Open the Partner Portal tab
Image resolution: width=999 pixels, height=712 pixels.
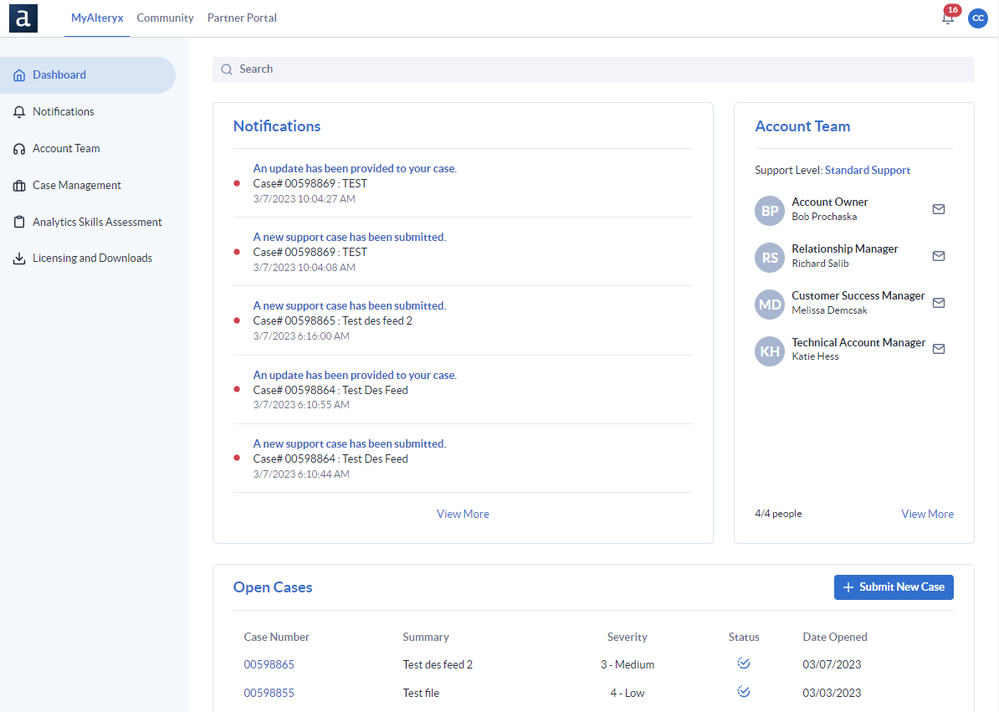242,18
